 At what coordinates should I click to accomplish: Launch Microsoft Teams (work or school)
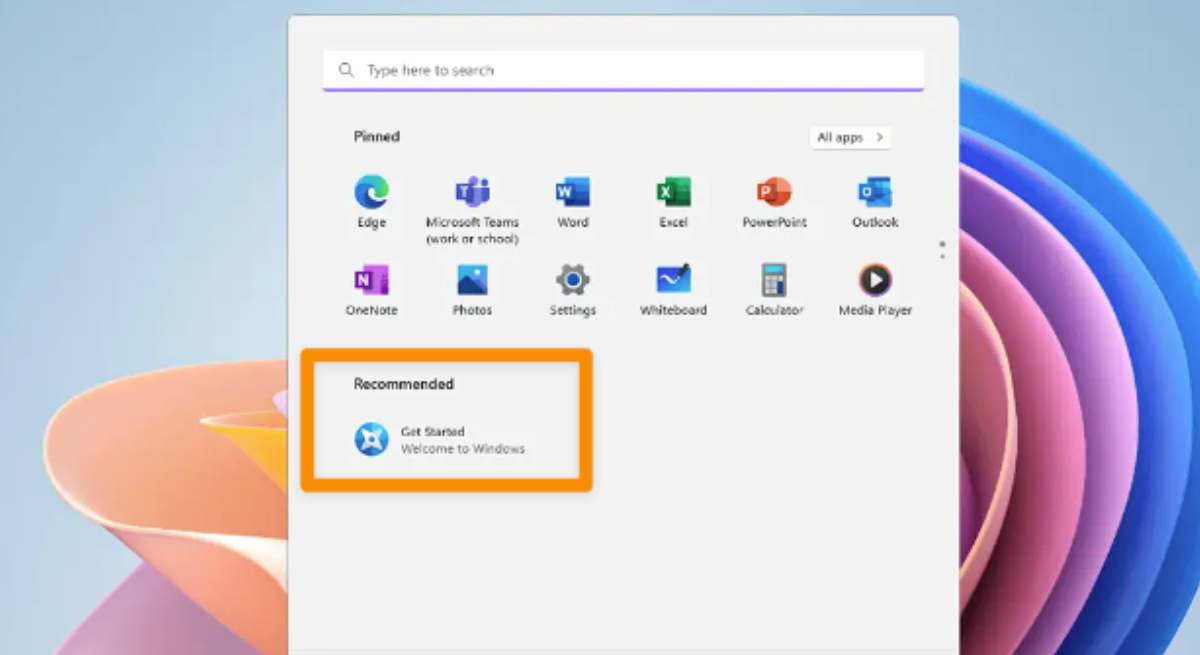(472, 192)
